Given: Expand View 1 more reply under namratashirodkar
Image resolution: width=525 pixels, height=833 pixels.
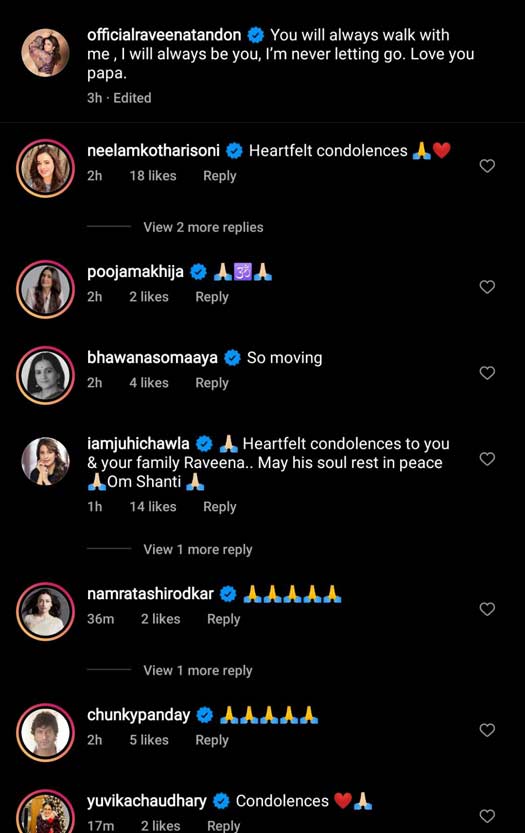Looking at the screenshot, I should [198, 670].
